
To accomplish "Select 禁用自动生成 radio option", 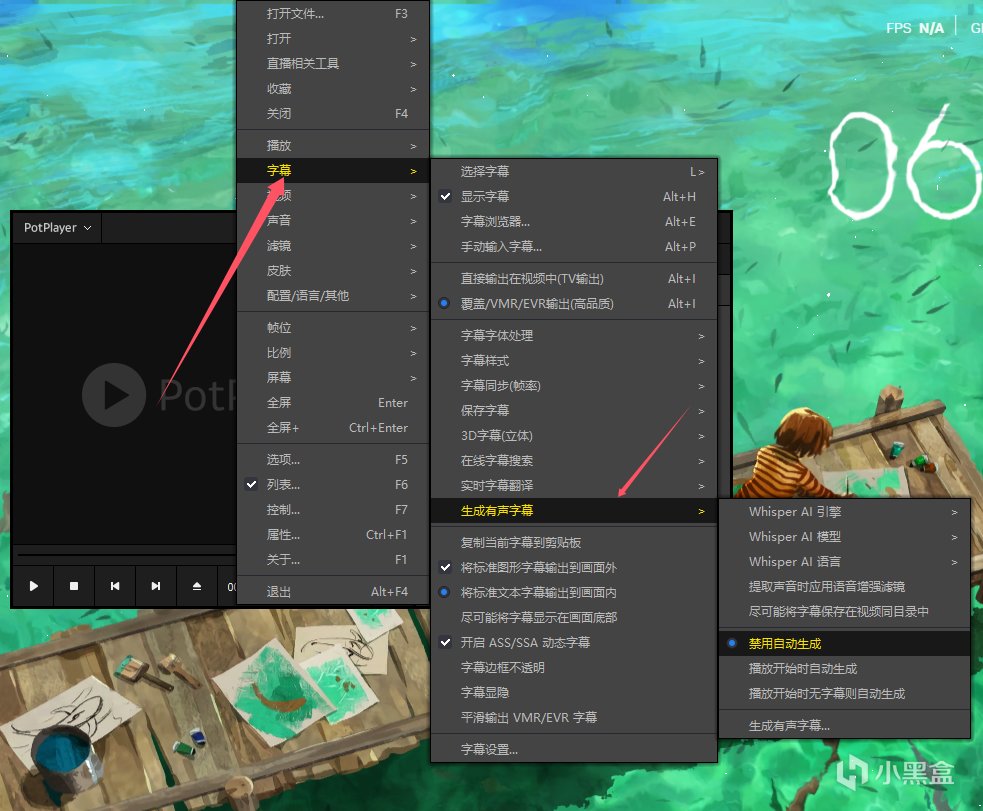I will pyautogui.click(x=844, y=644).
